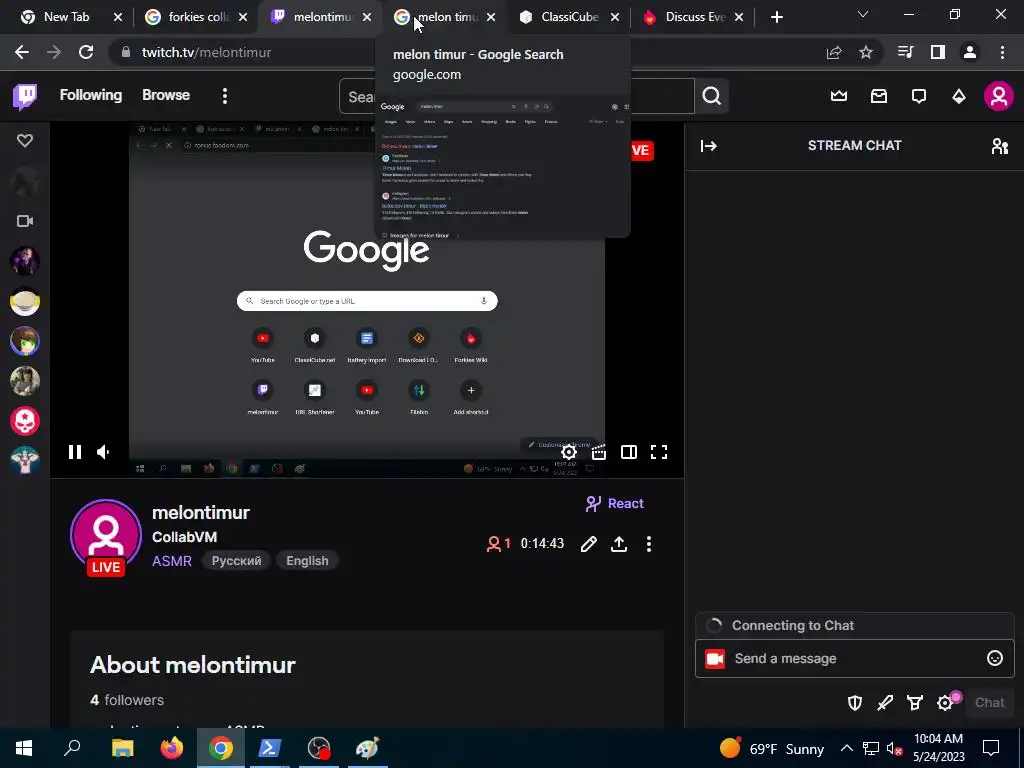Share this page icon in address bar
1024x768 pixels.
[834, 53]
